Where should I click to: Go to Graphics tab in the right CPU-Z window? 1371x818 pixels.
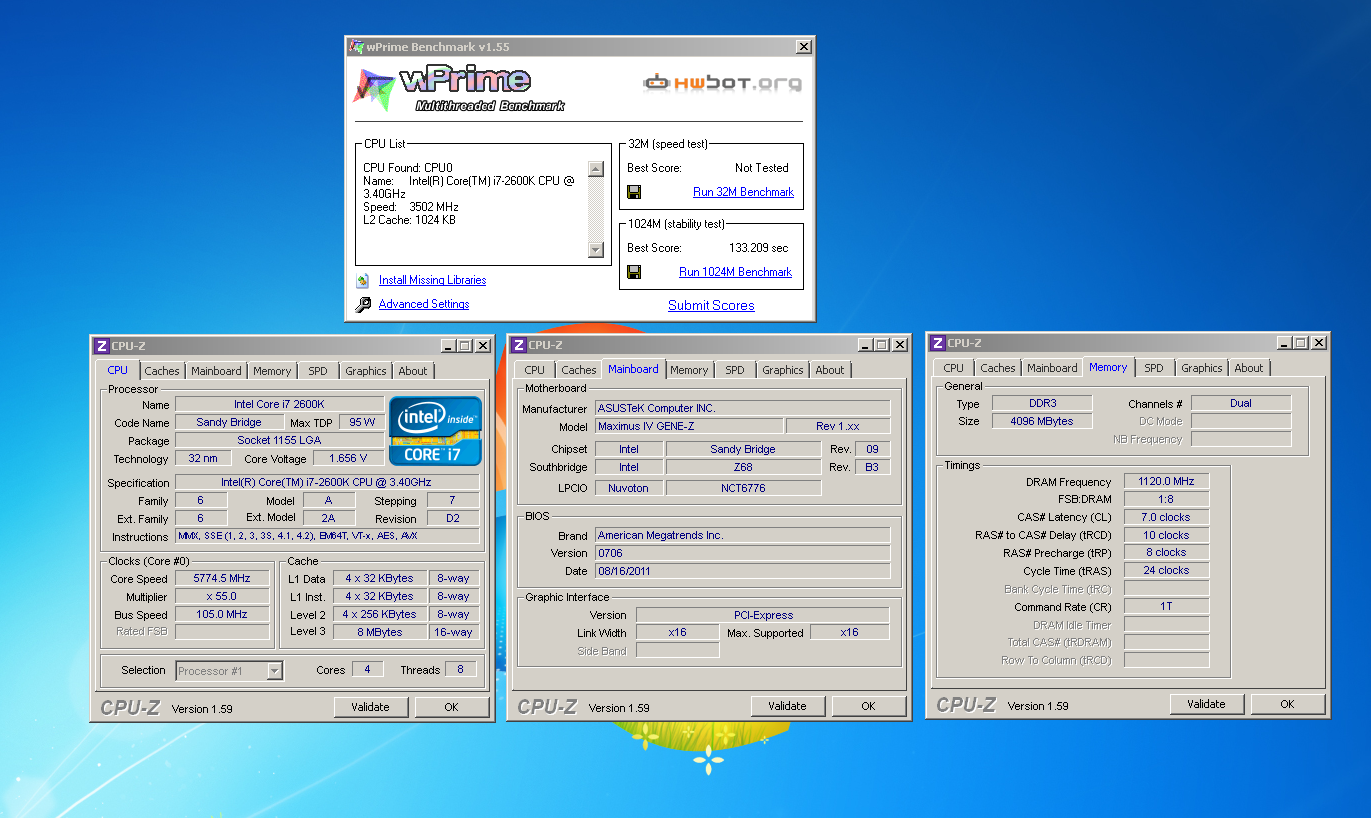(x=1202, y=368)
